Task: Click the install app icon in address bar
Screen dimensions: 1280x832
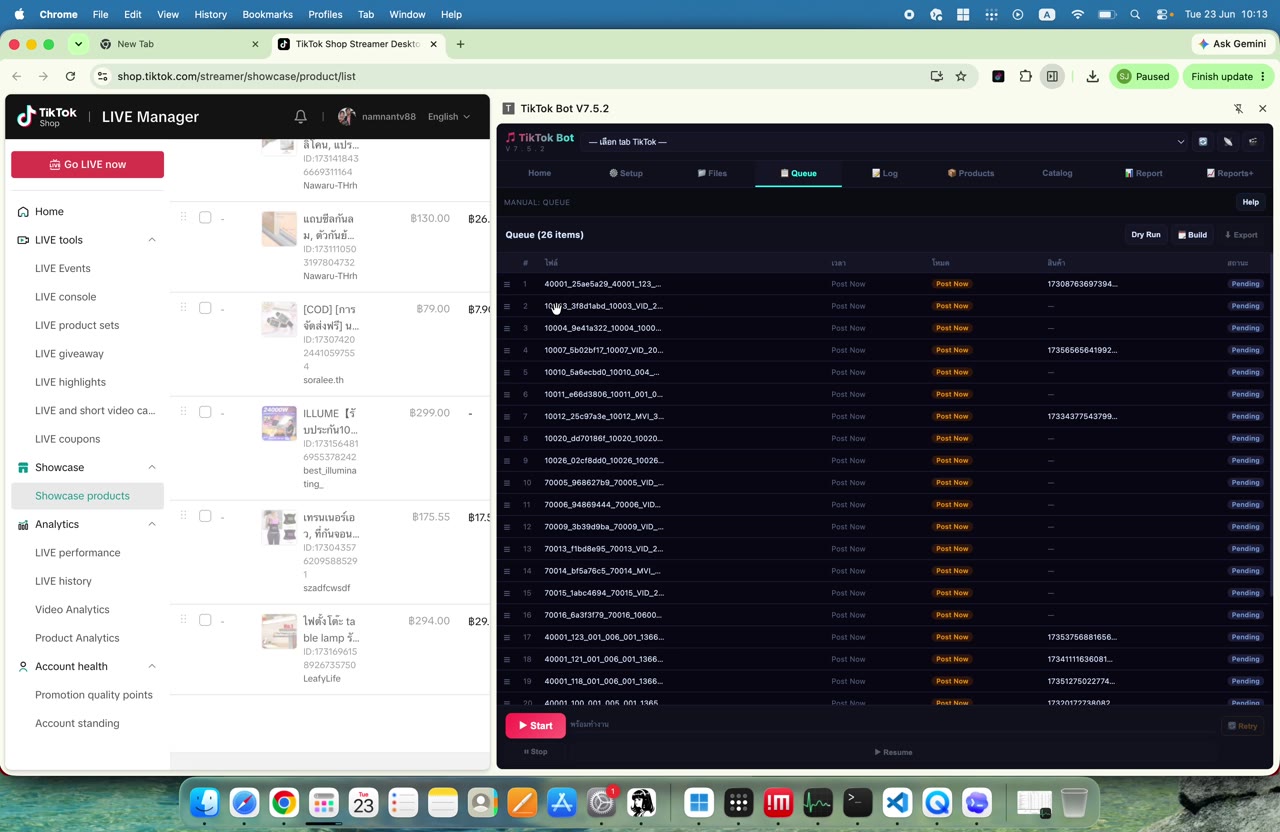Action: point(936,76)
